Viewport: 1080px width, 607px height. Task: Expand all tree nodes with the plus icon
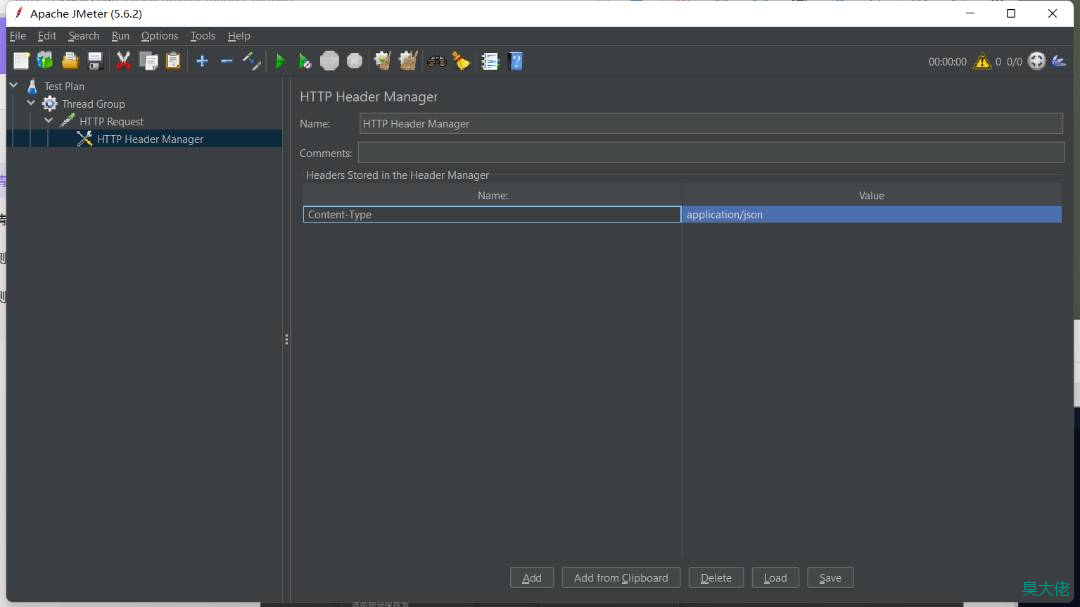tap(202, 61)
